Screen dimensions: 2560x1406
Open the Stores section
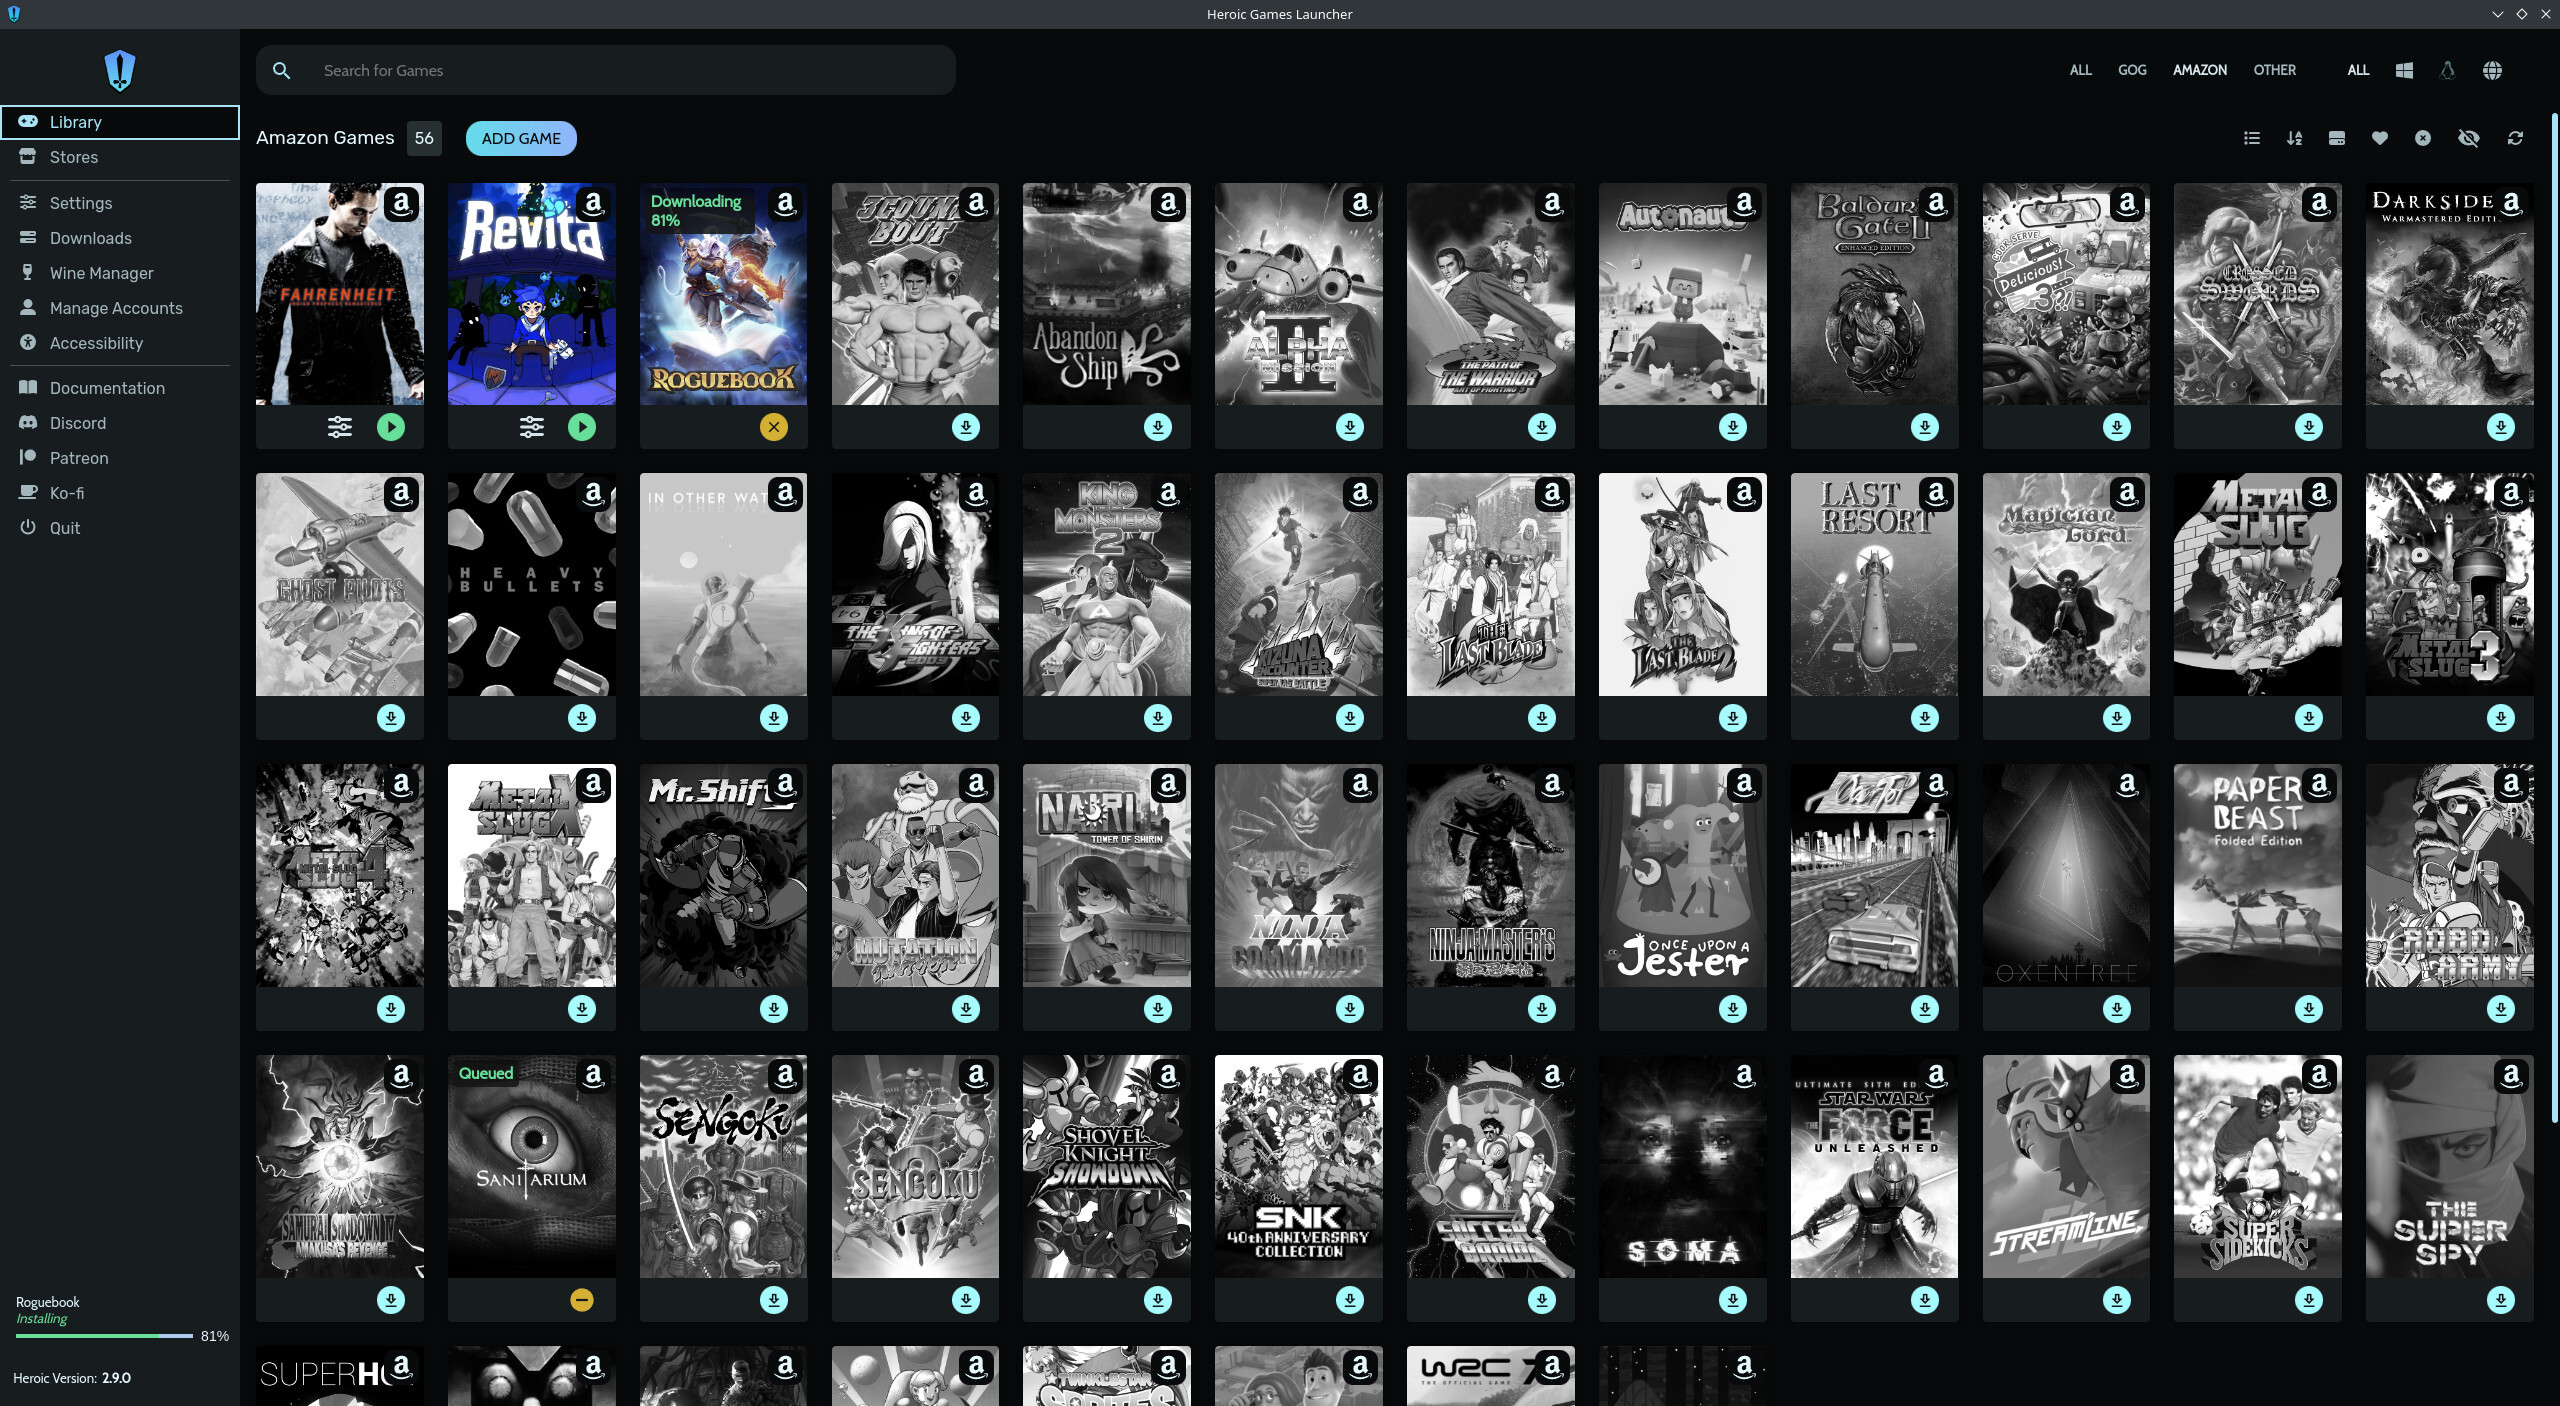click(x=73, y=158)
